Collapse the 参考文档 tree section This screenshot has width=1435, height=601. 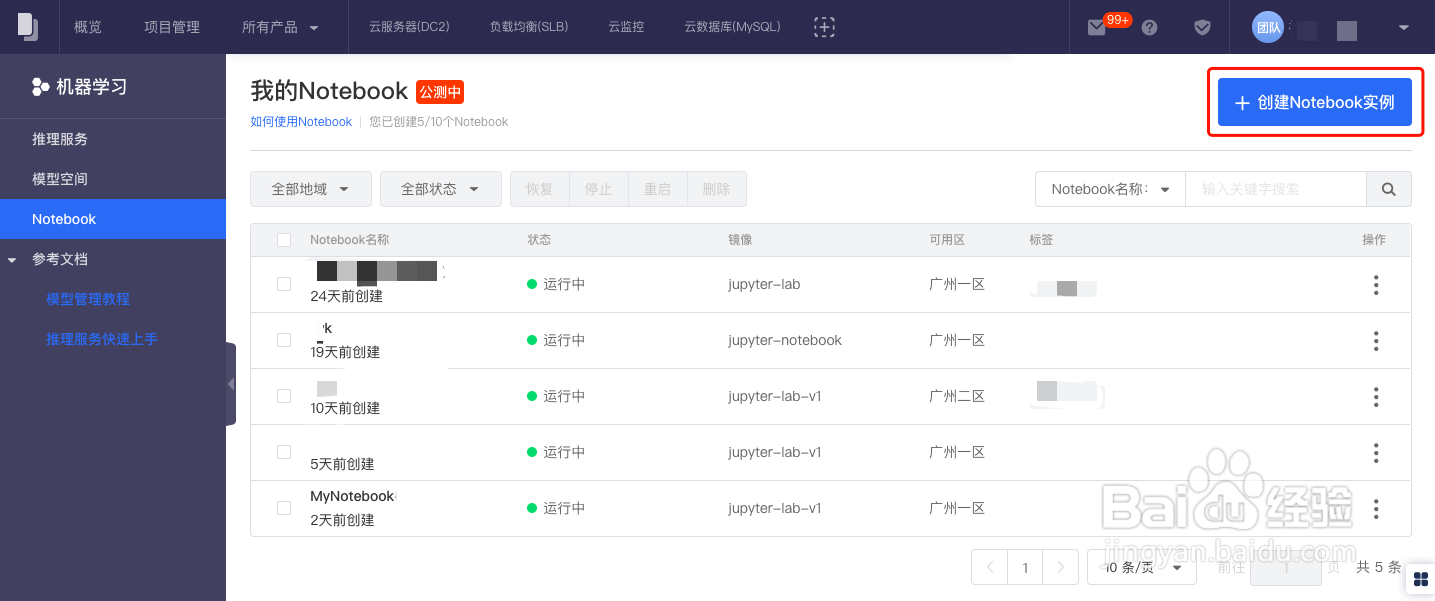click(x=12, y=260)
